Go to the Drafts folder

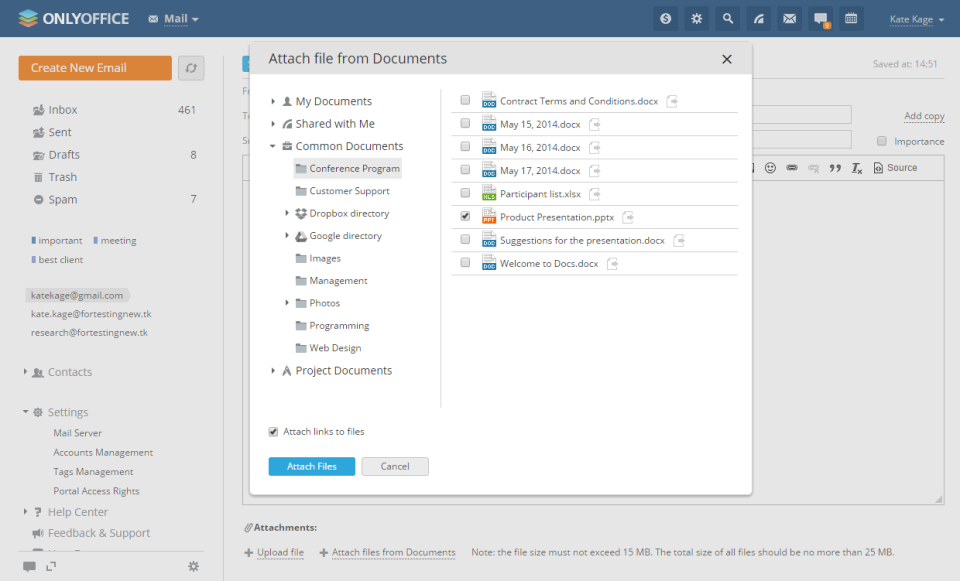tap(64, 155)
